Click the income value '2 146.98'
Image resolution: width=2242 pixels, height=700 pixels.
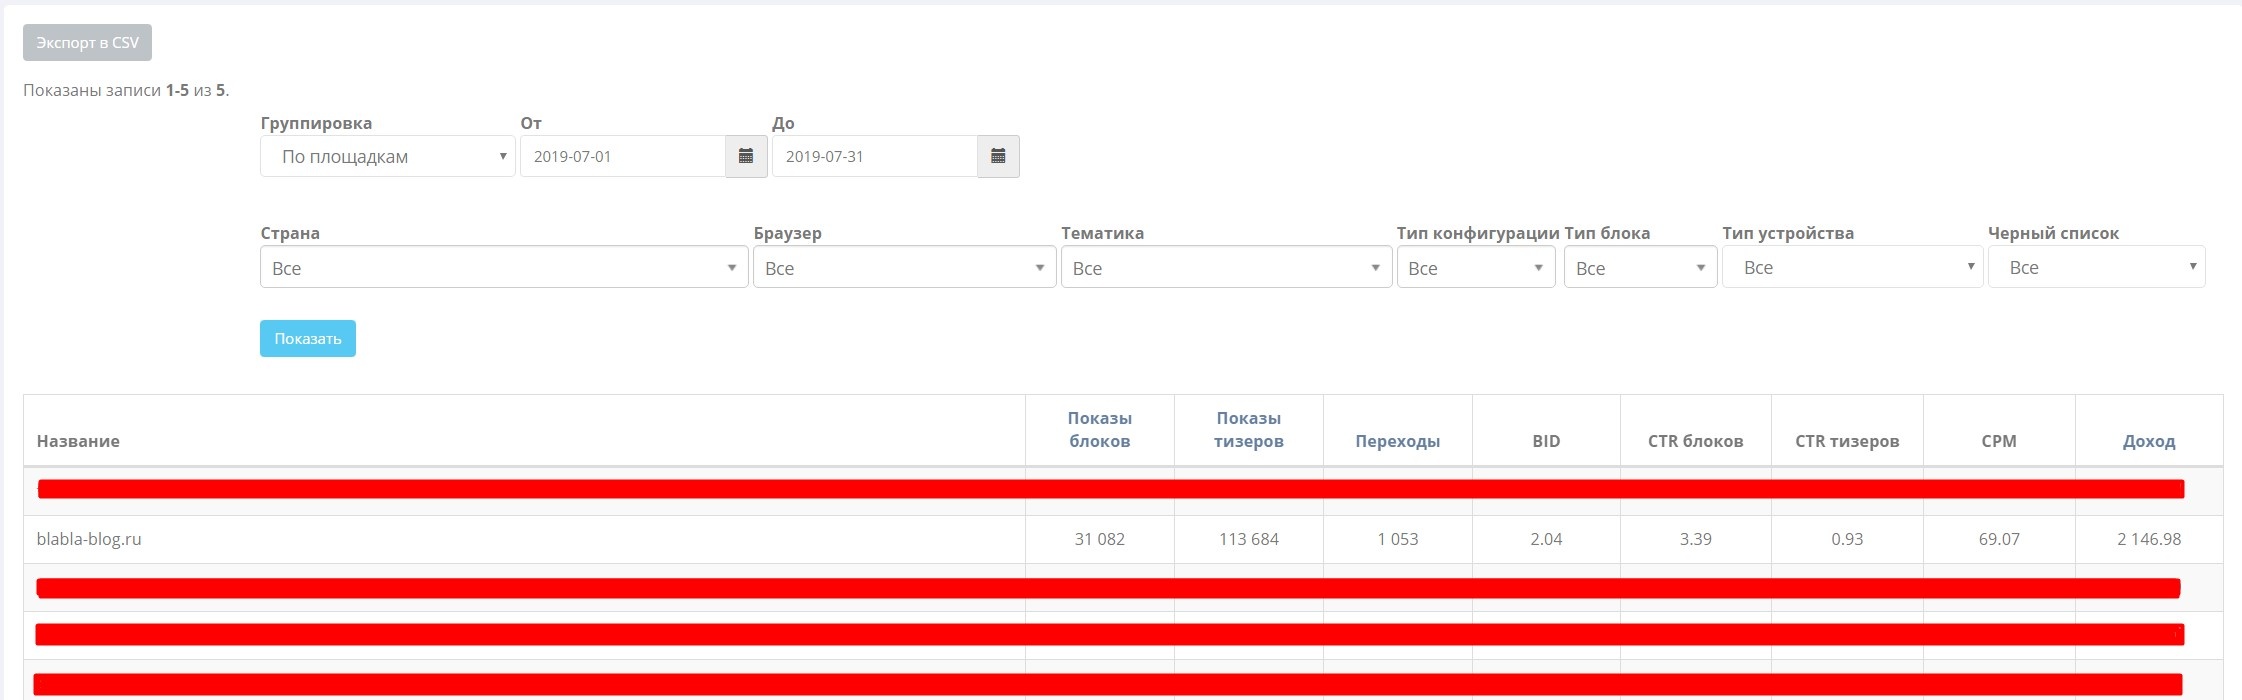pos(2149,539)
